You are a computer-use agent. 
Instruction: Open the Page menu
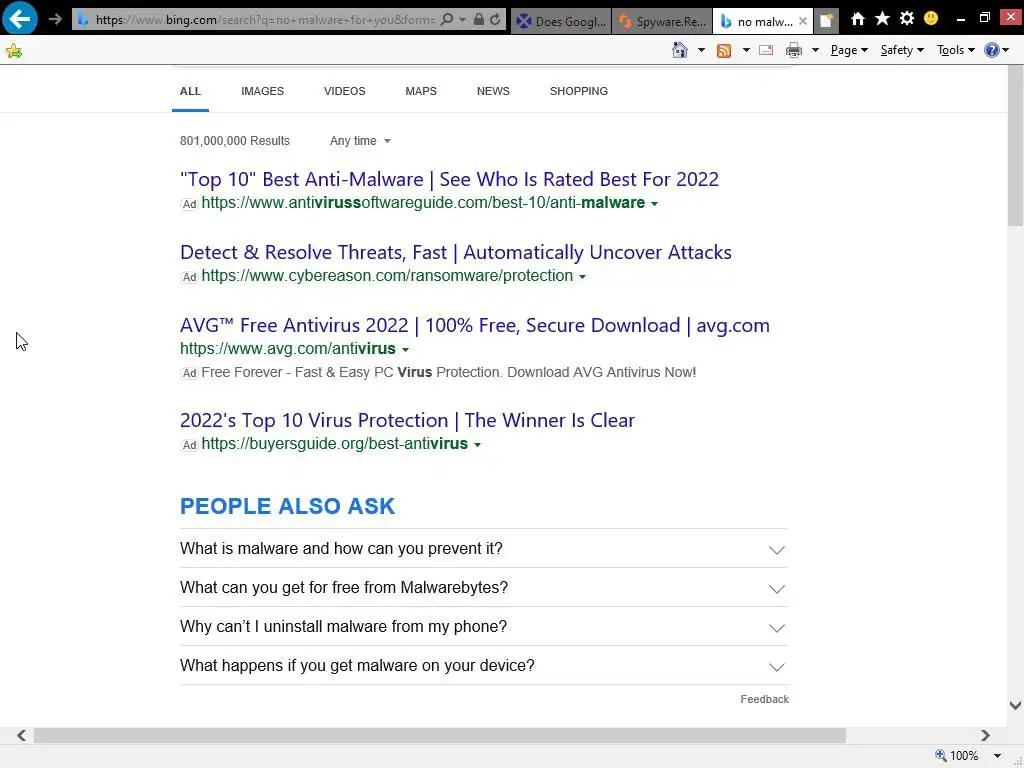pos(849,50)
